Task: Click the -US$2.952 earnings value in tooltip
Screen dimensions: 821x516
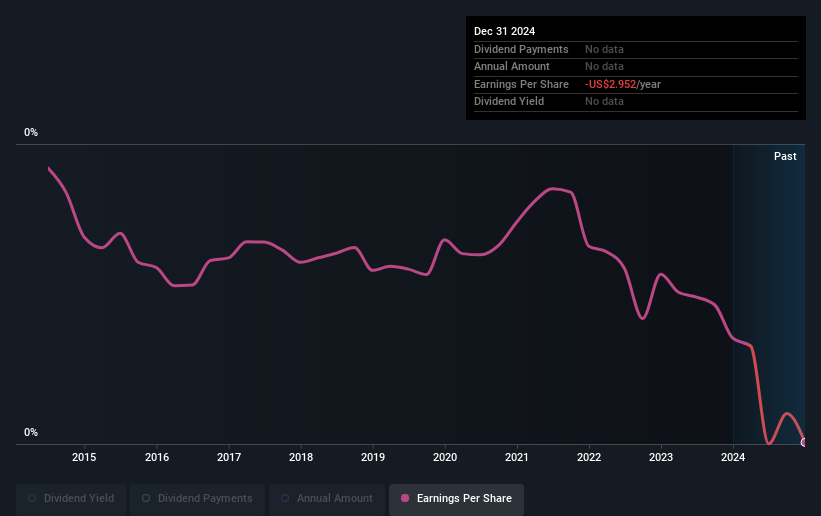Action: (x=610, y=84)
